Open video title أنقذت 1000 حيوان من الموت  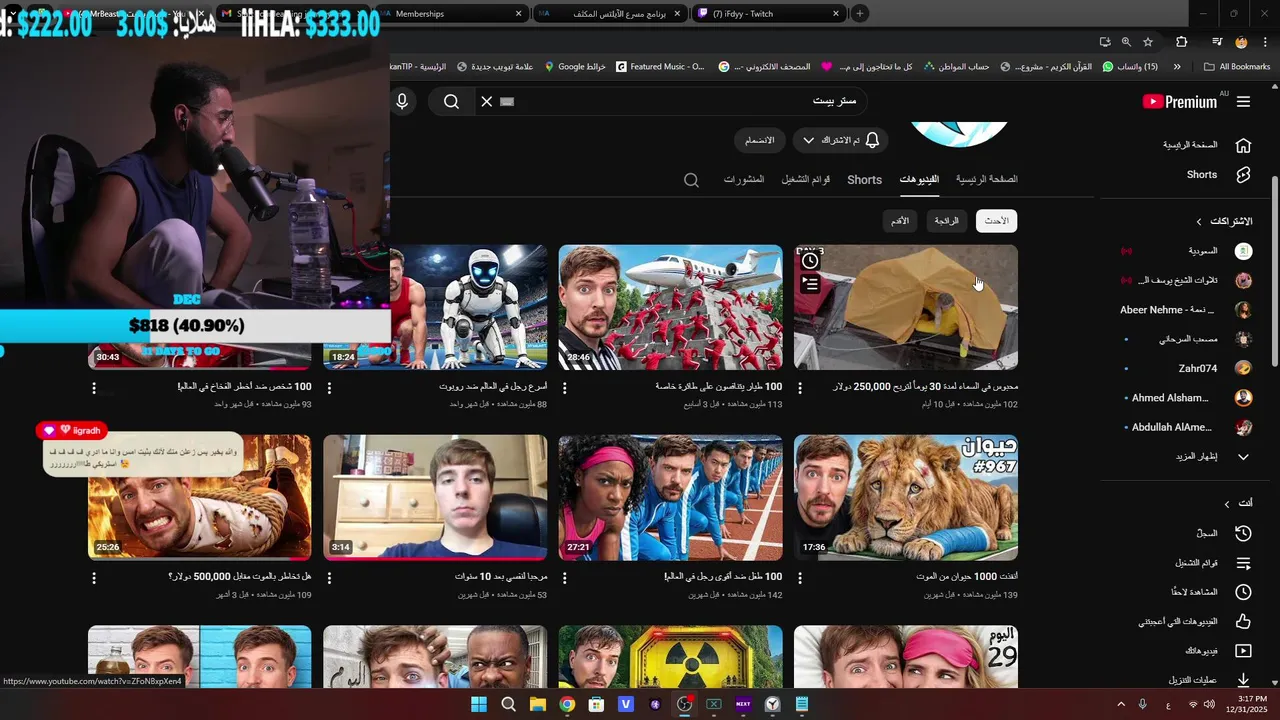click(x=967, y=577)
